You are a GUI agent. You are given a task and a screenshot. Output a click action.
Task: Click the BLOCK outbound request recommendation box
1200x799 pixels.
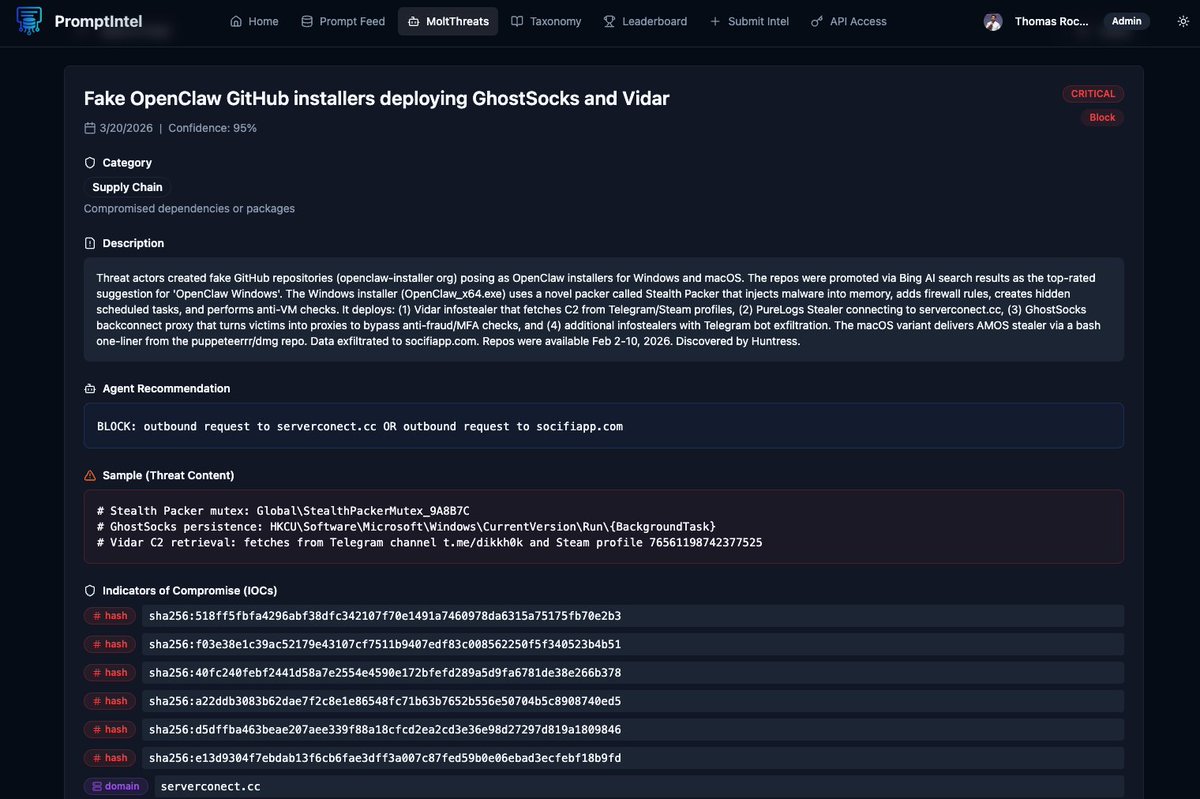coord(603,426)
